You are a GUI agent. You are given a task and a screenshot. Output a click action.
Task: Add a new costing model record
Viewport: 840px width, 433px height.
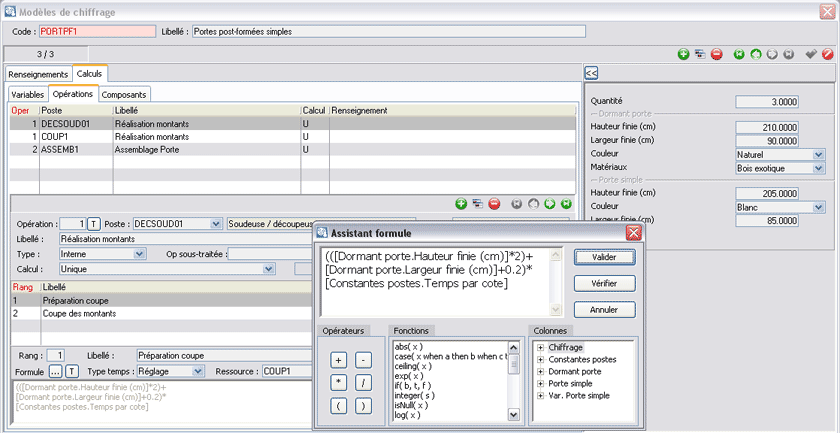pos(683,54)
